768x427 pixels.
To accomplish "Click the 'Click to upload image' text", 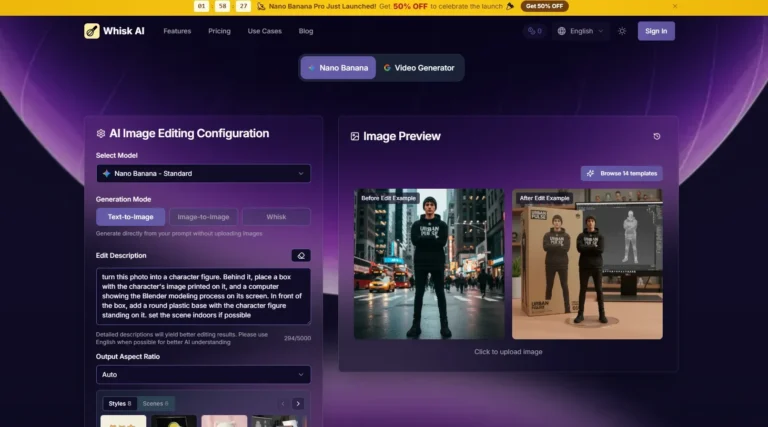I will [508, 352].
